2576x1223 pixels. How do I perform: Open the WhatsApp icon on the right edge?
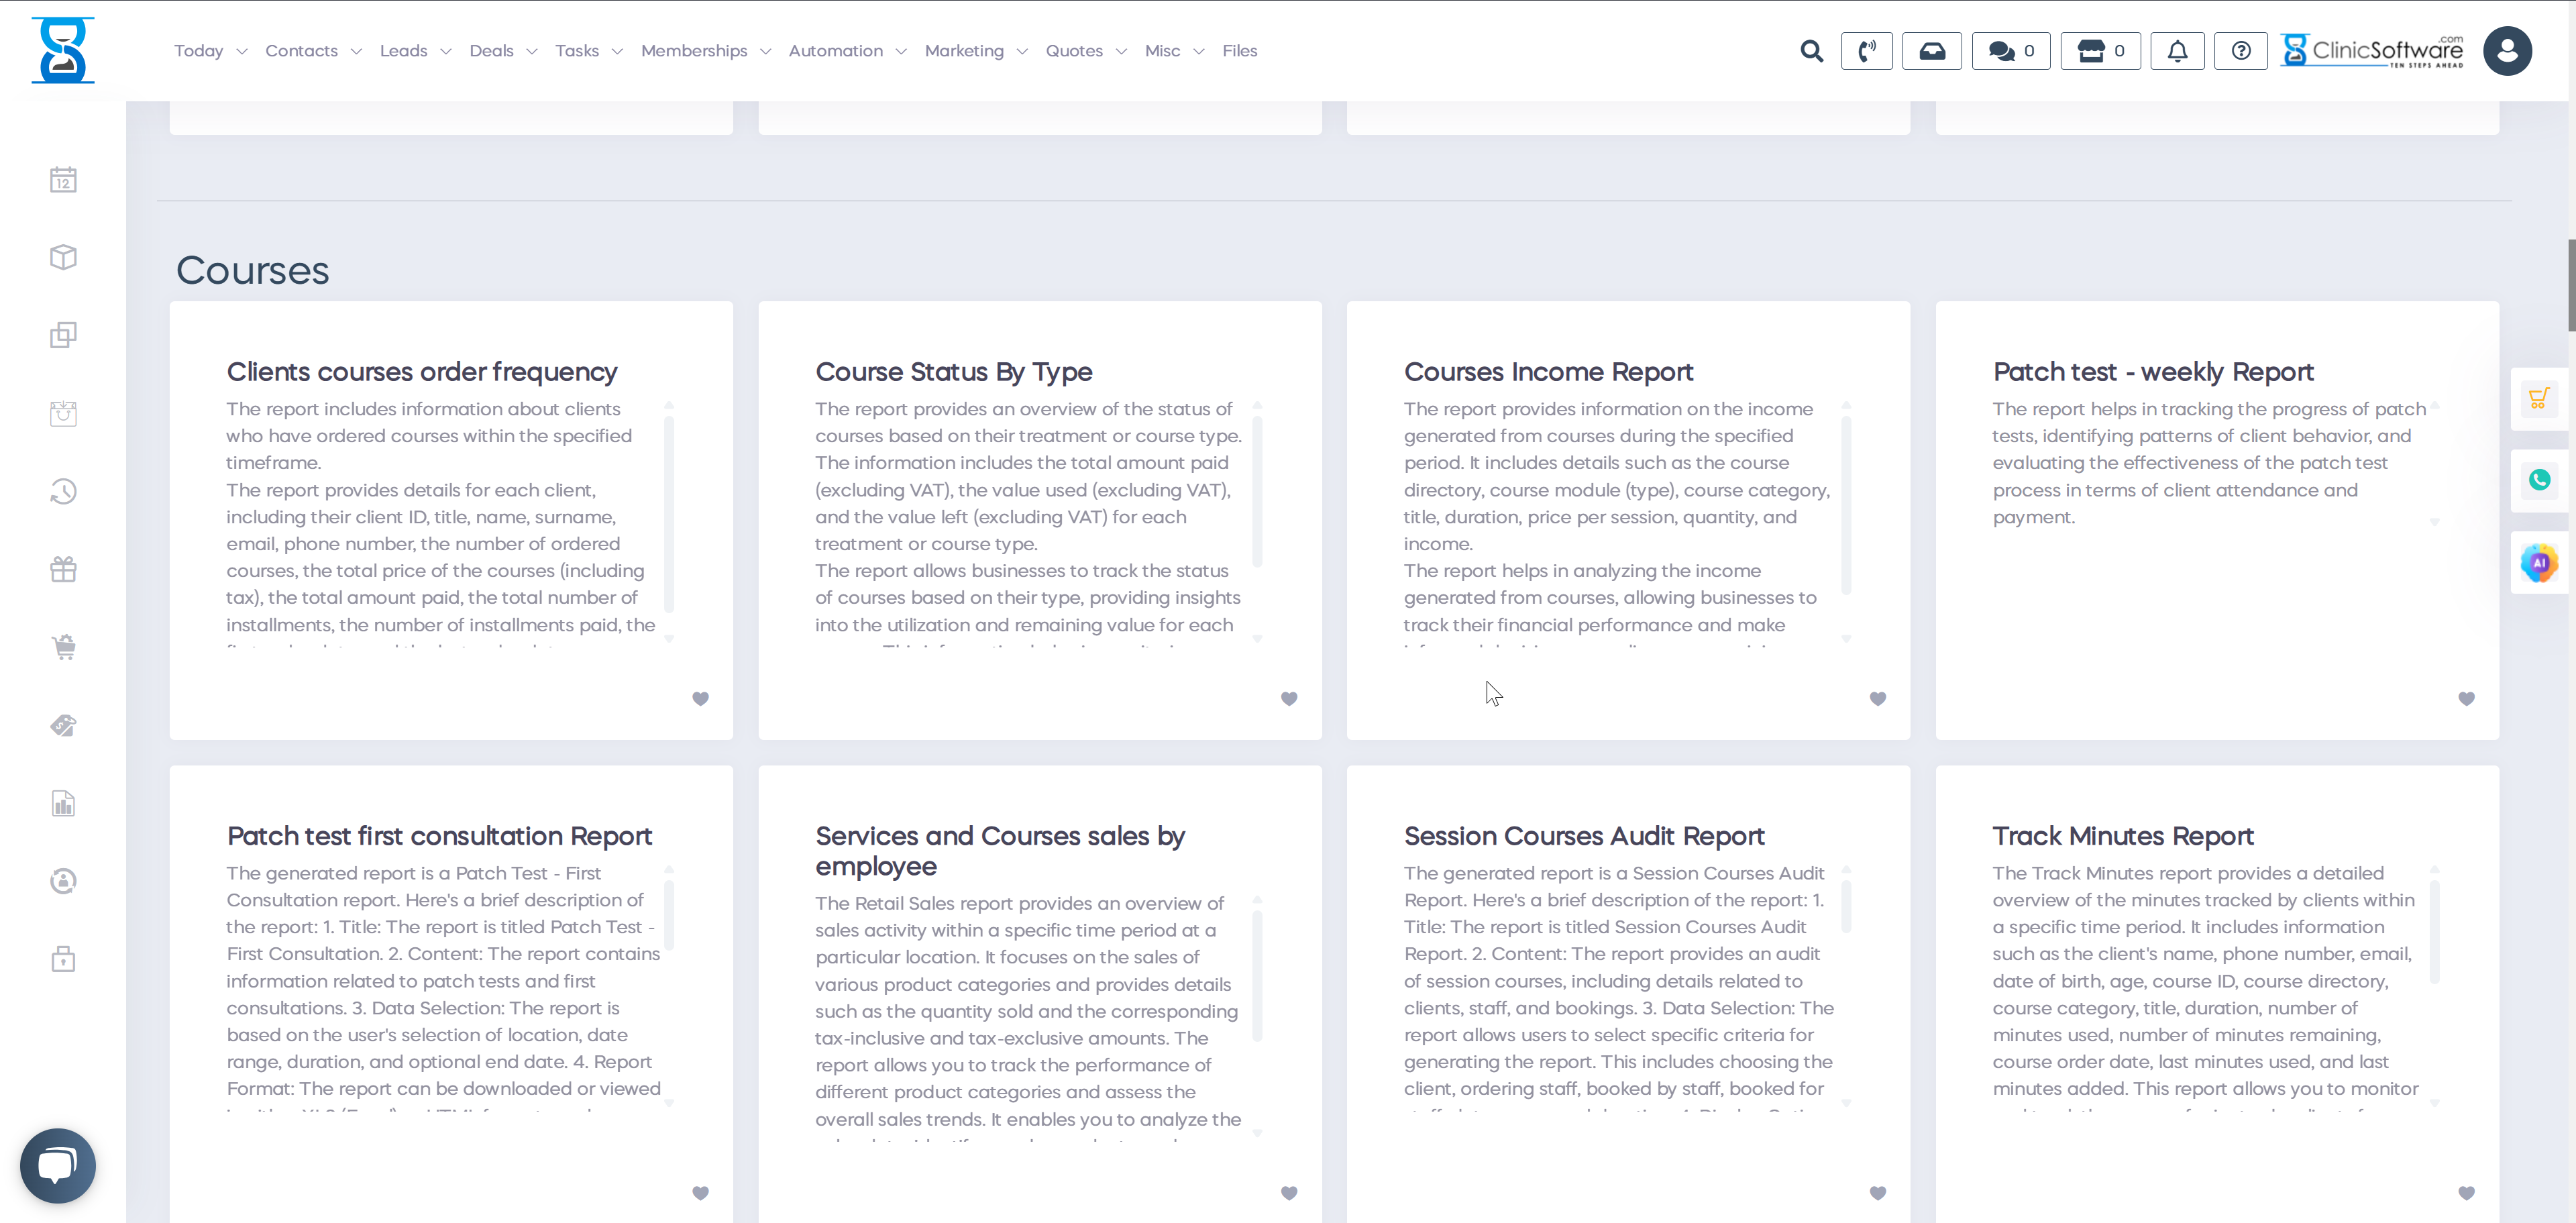pos(2539,479)
